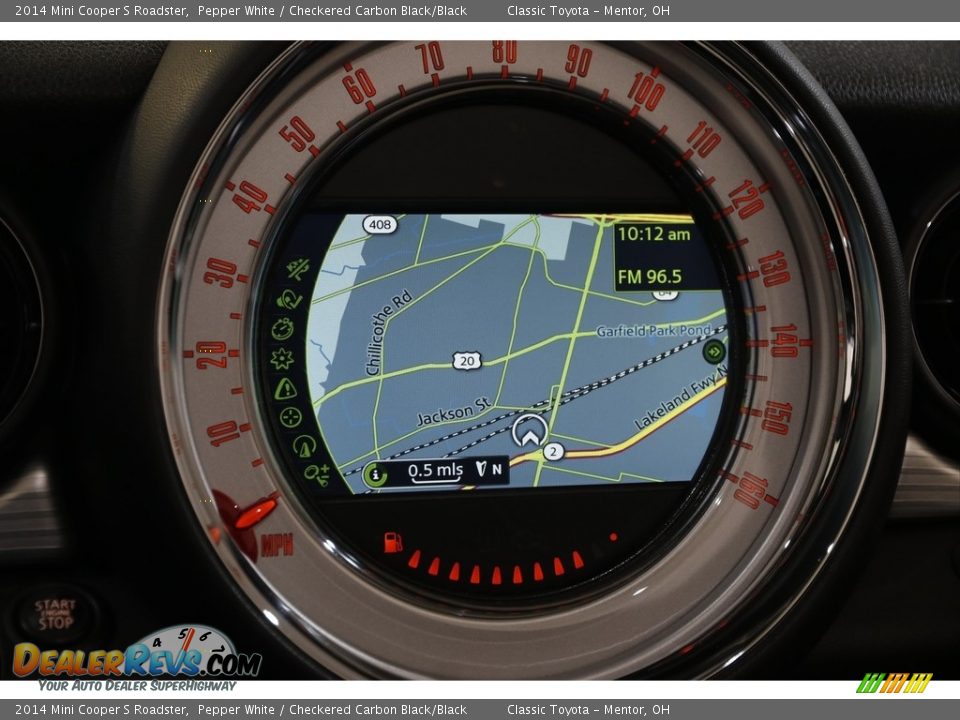Select the crosshair interactive map icon

[291, 417]
